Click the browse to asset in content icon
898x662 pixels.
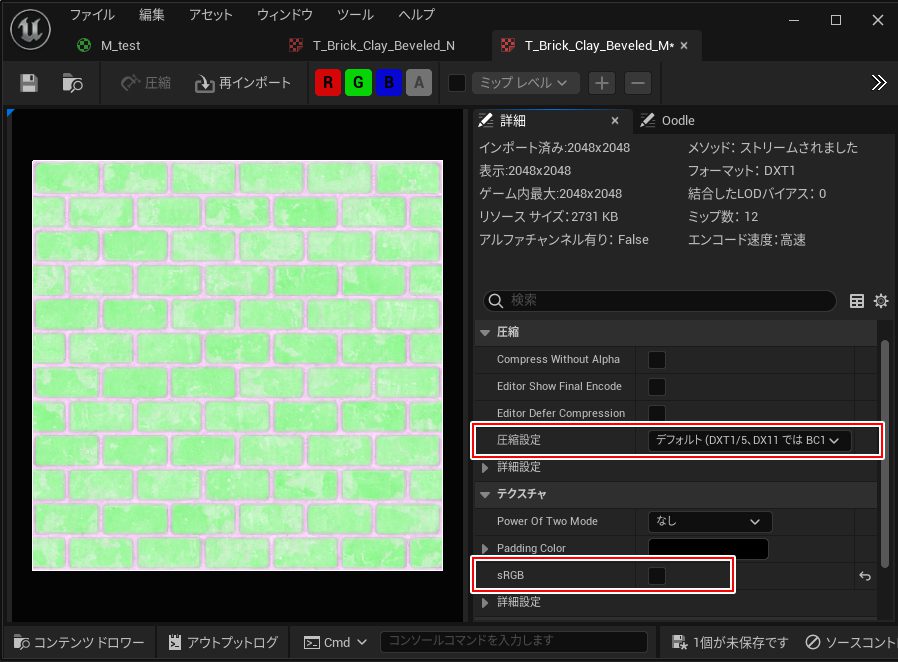click(x=72, y=83)
